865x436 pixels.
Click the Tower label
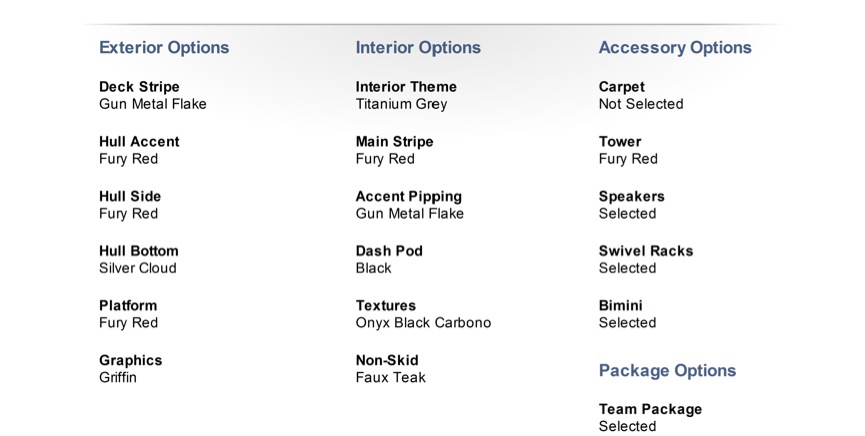coord(620,142)
